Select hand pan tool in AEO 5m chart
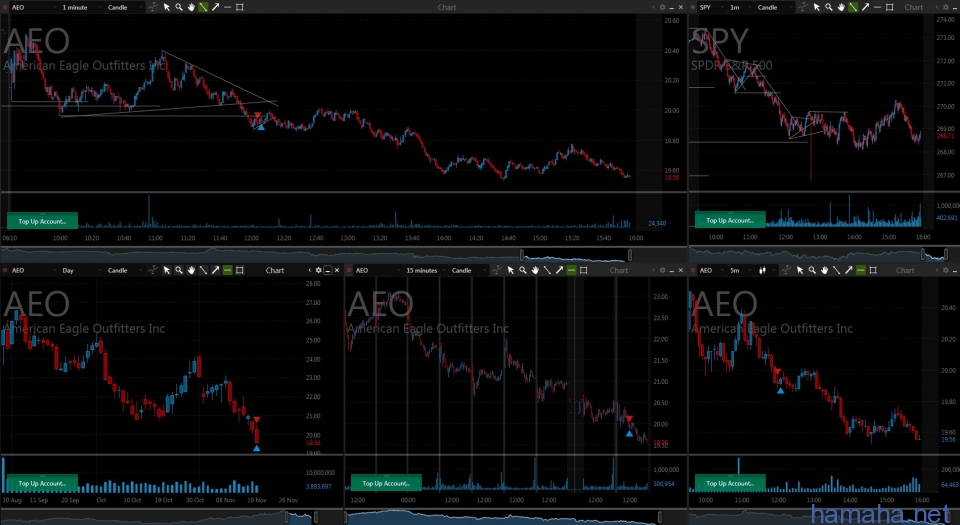Image resolution: width=960 pixels, height=525 pixels. click(825, 270)
